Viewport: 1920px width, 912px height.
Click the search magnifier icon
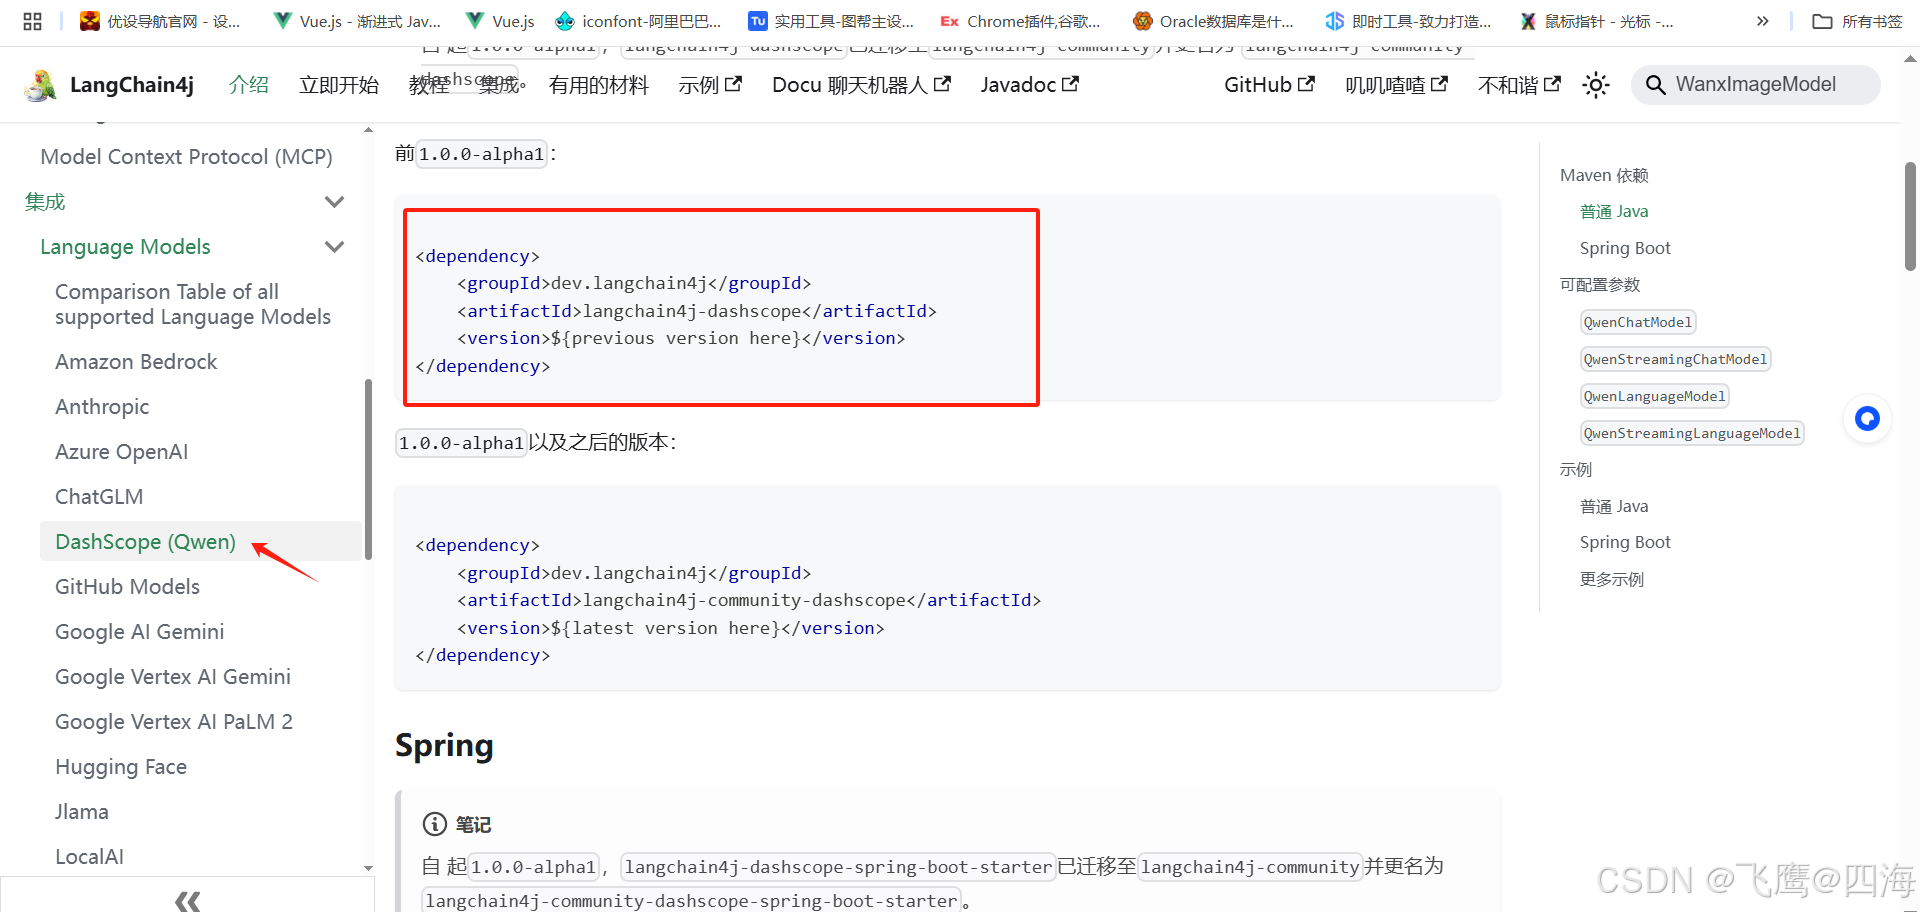1655,85
